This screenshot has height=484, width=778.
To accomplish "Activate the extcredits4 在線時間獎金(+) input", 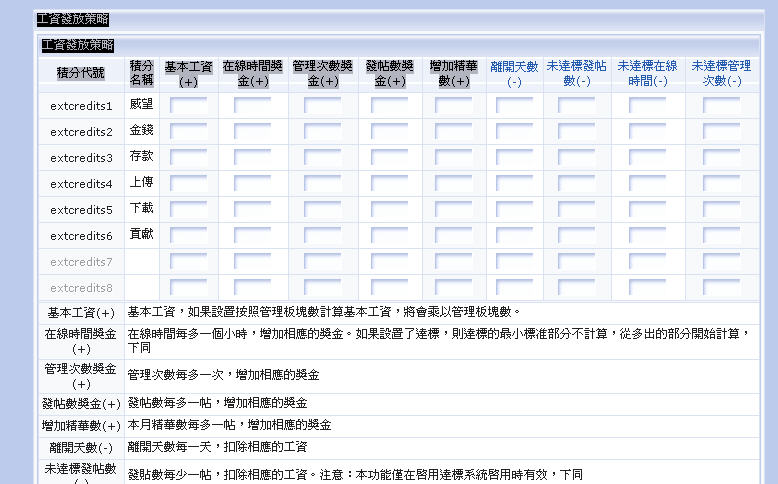I will coord(253,184).
